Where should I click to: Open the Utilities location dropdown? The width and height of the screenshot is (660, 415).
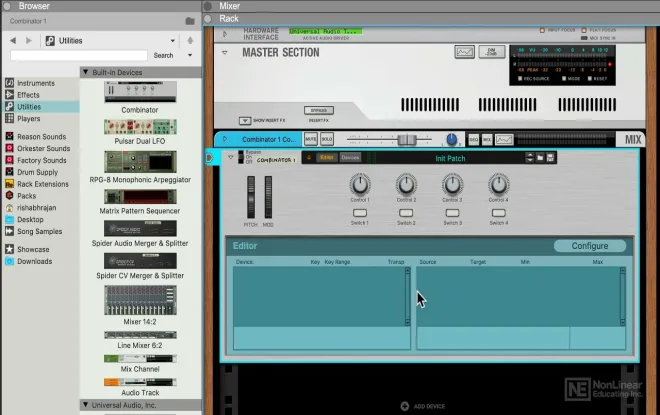tap(173, 41)
